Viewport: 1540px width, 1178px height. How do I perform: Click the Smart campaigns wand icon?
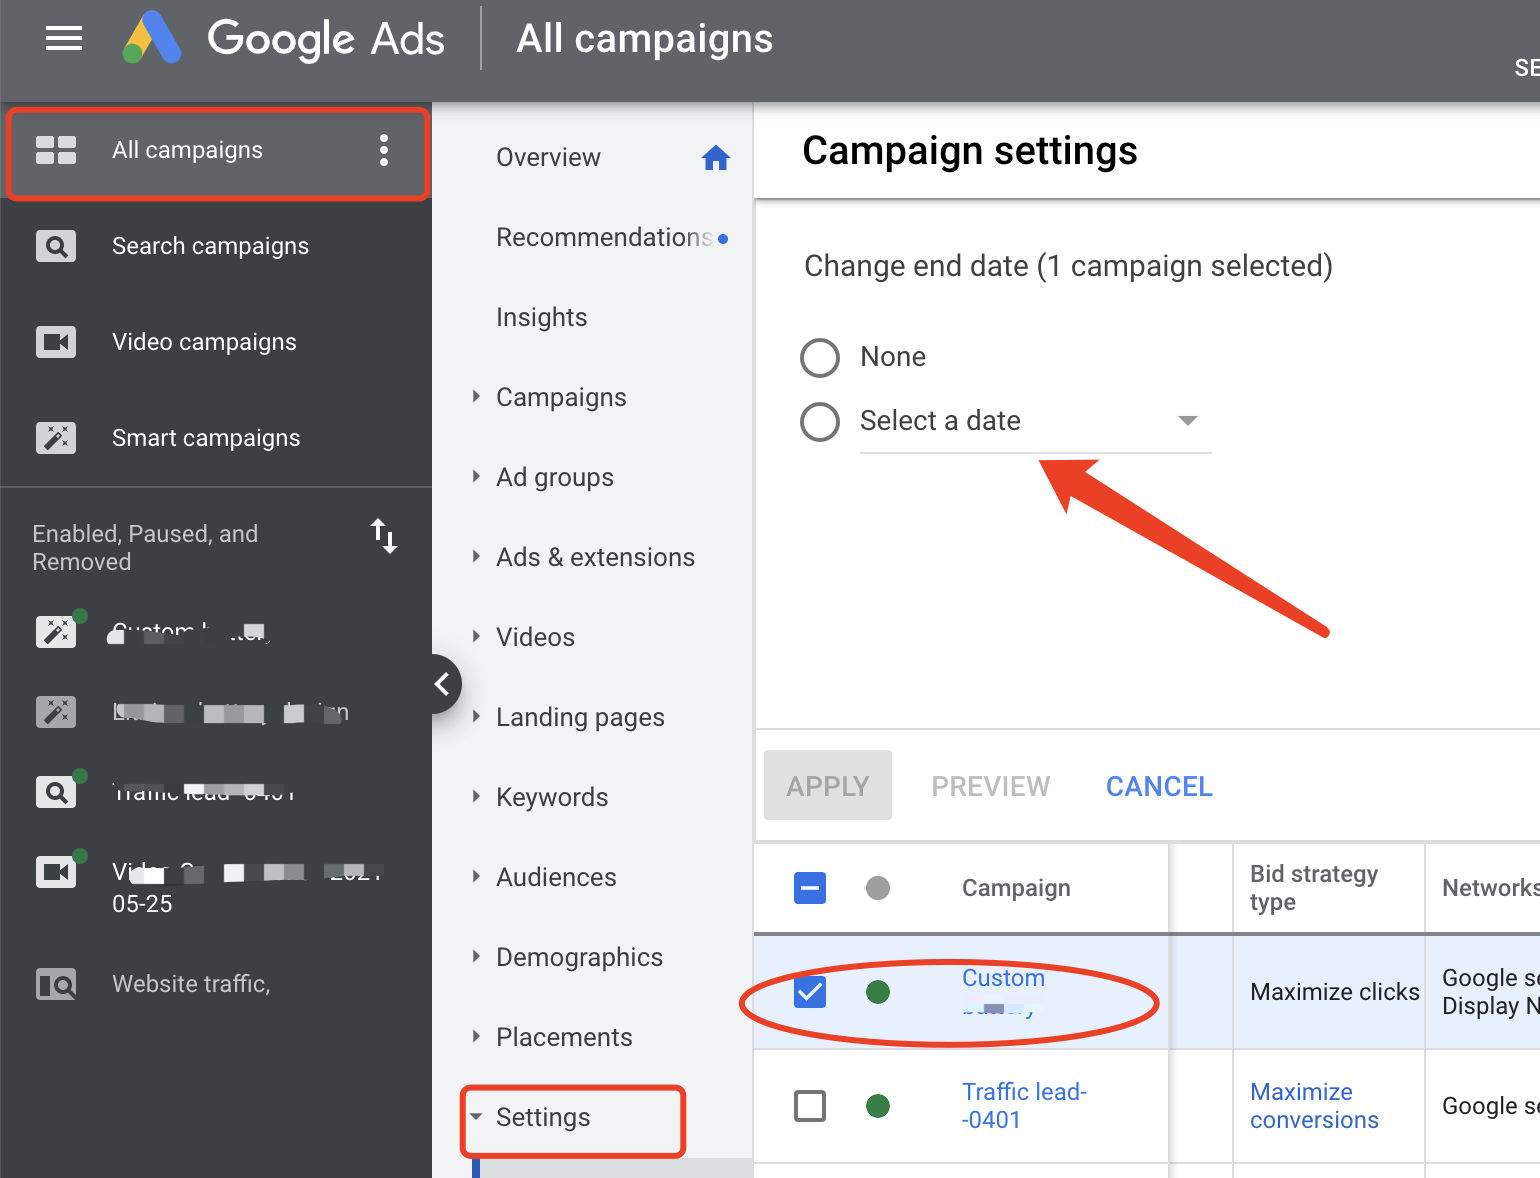pyautogui.click(x=56, y=438)
